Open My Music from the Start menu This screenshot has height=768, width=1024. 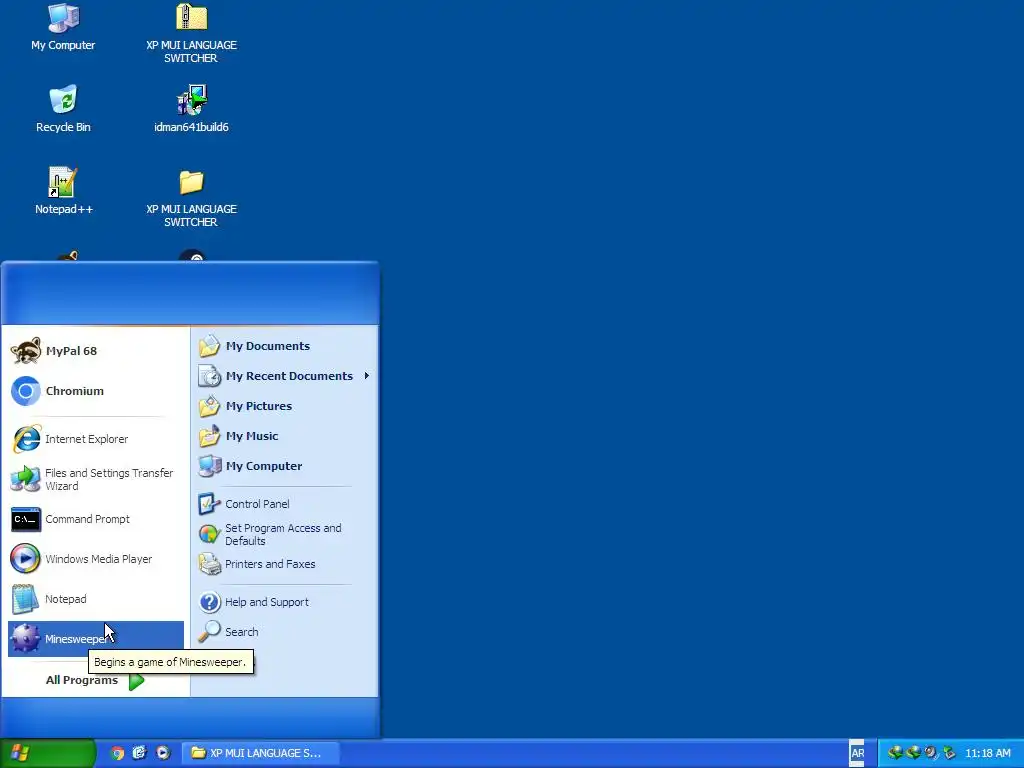tap(284, 436)
